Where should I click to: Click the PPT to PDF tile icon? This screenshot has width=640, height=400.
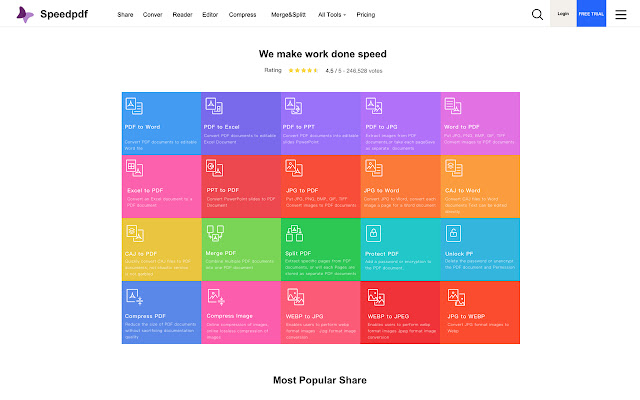pyautogui.click(x=214, y=168)
